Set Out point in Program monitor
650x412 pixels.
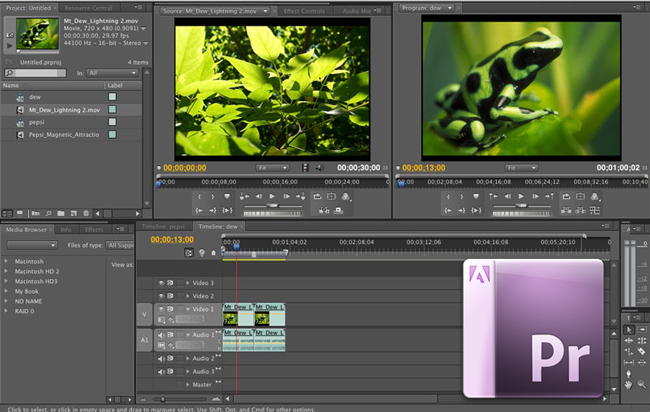(x=461, y=197)
